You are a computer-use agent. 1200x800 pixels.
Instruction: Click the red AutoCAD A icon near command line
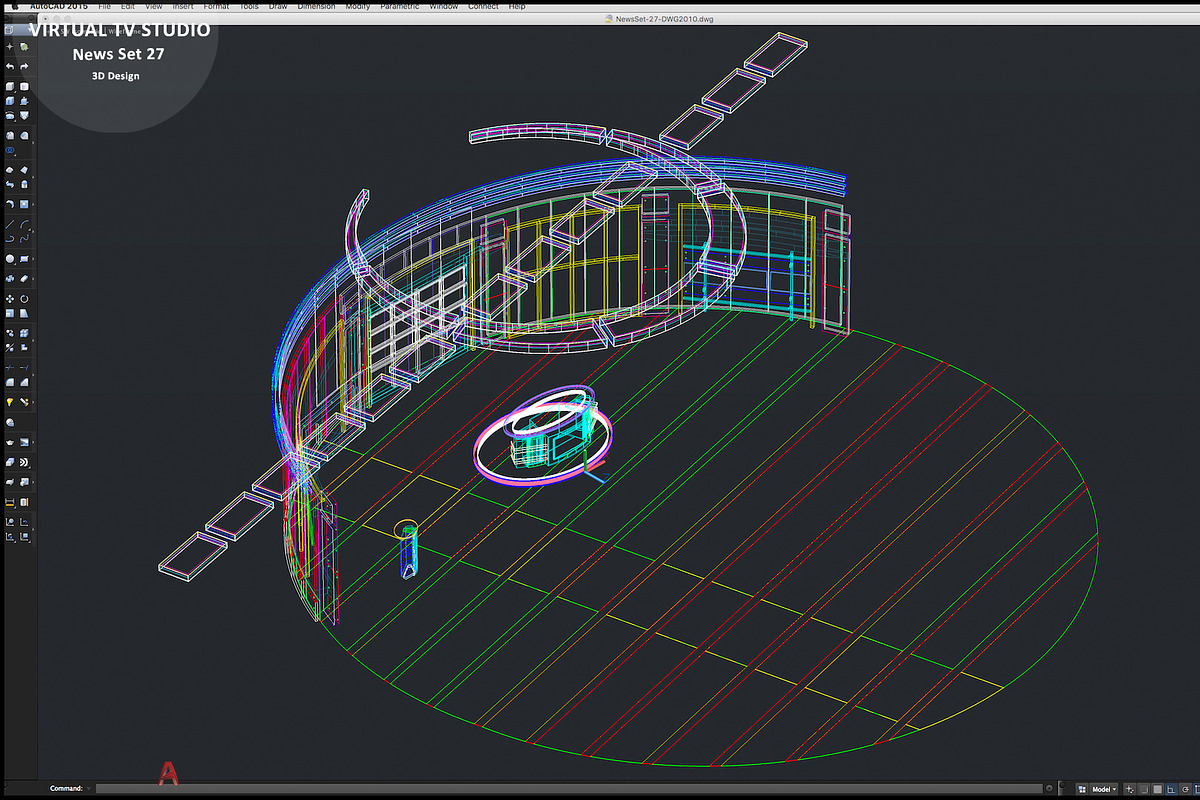169,772
